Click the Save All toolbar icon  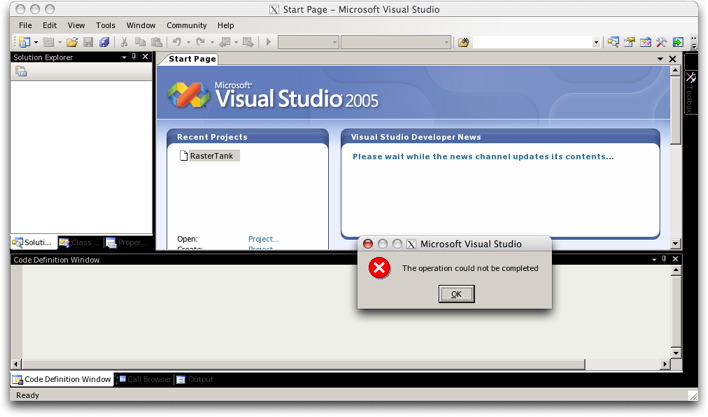coord(103,42)
